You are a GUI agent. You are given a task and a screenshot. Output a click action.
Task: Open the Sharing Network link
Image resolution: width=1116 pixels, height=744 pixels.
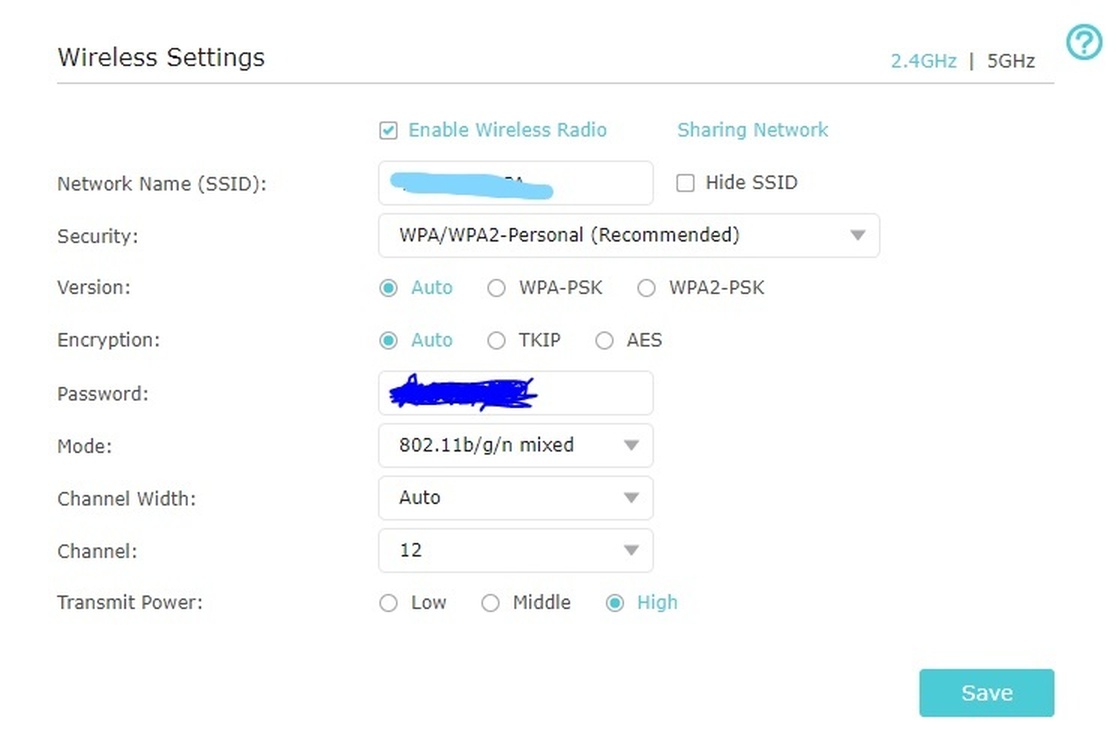pyautogui.click(x=752, y=130)
